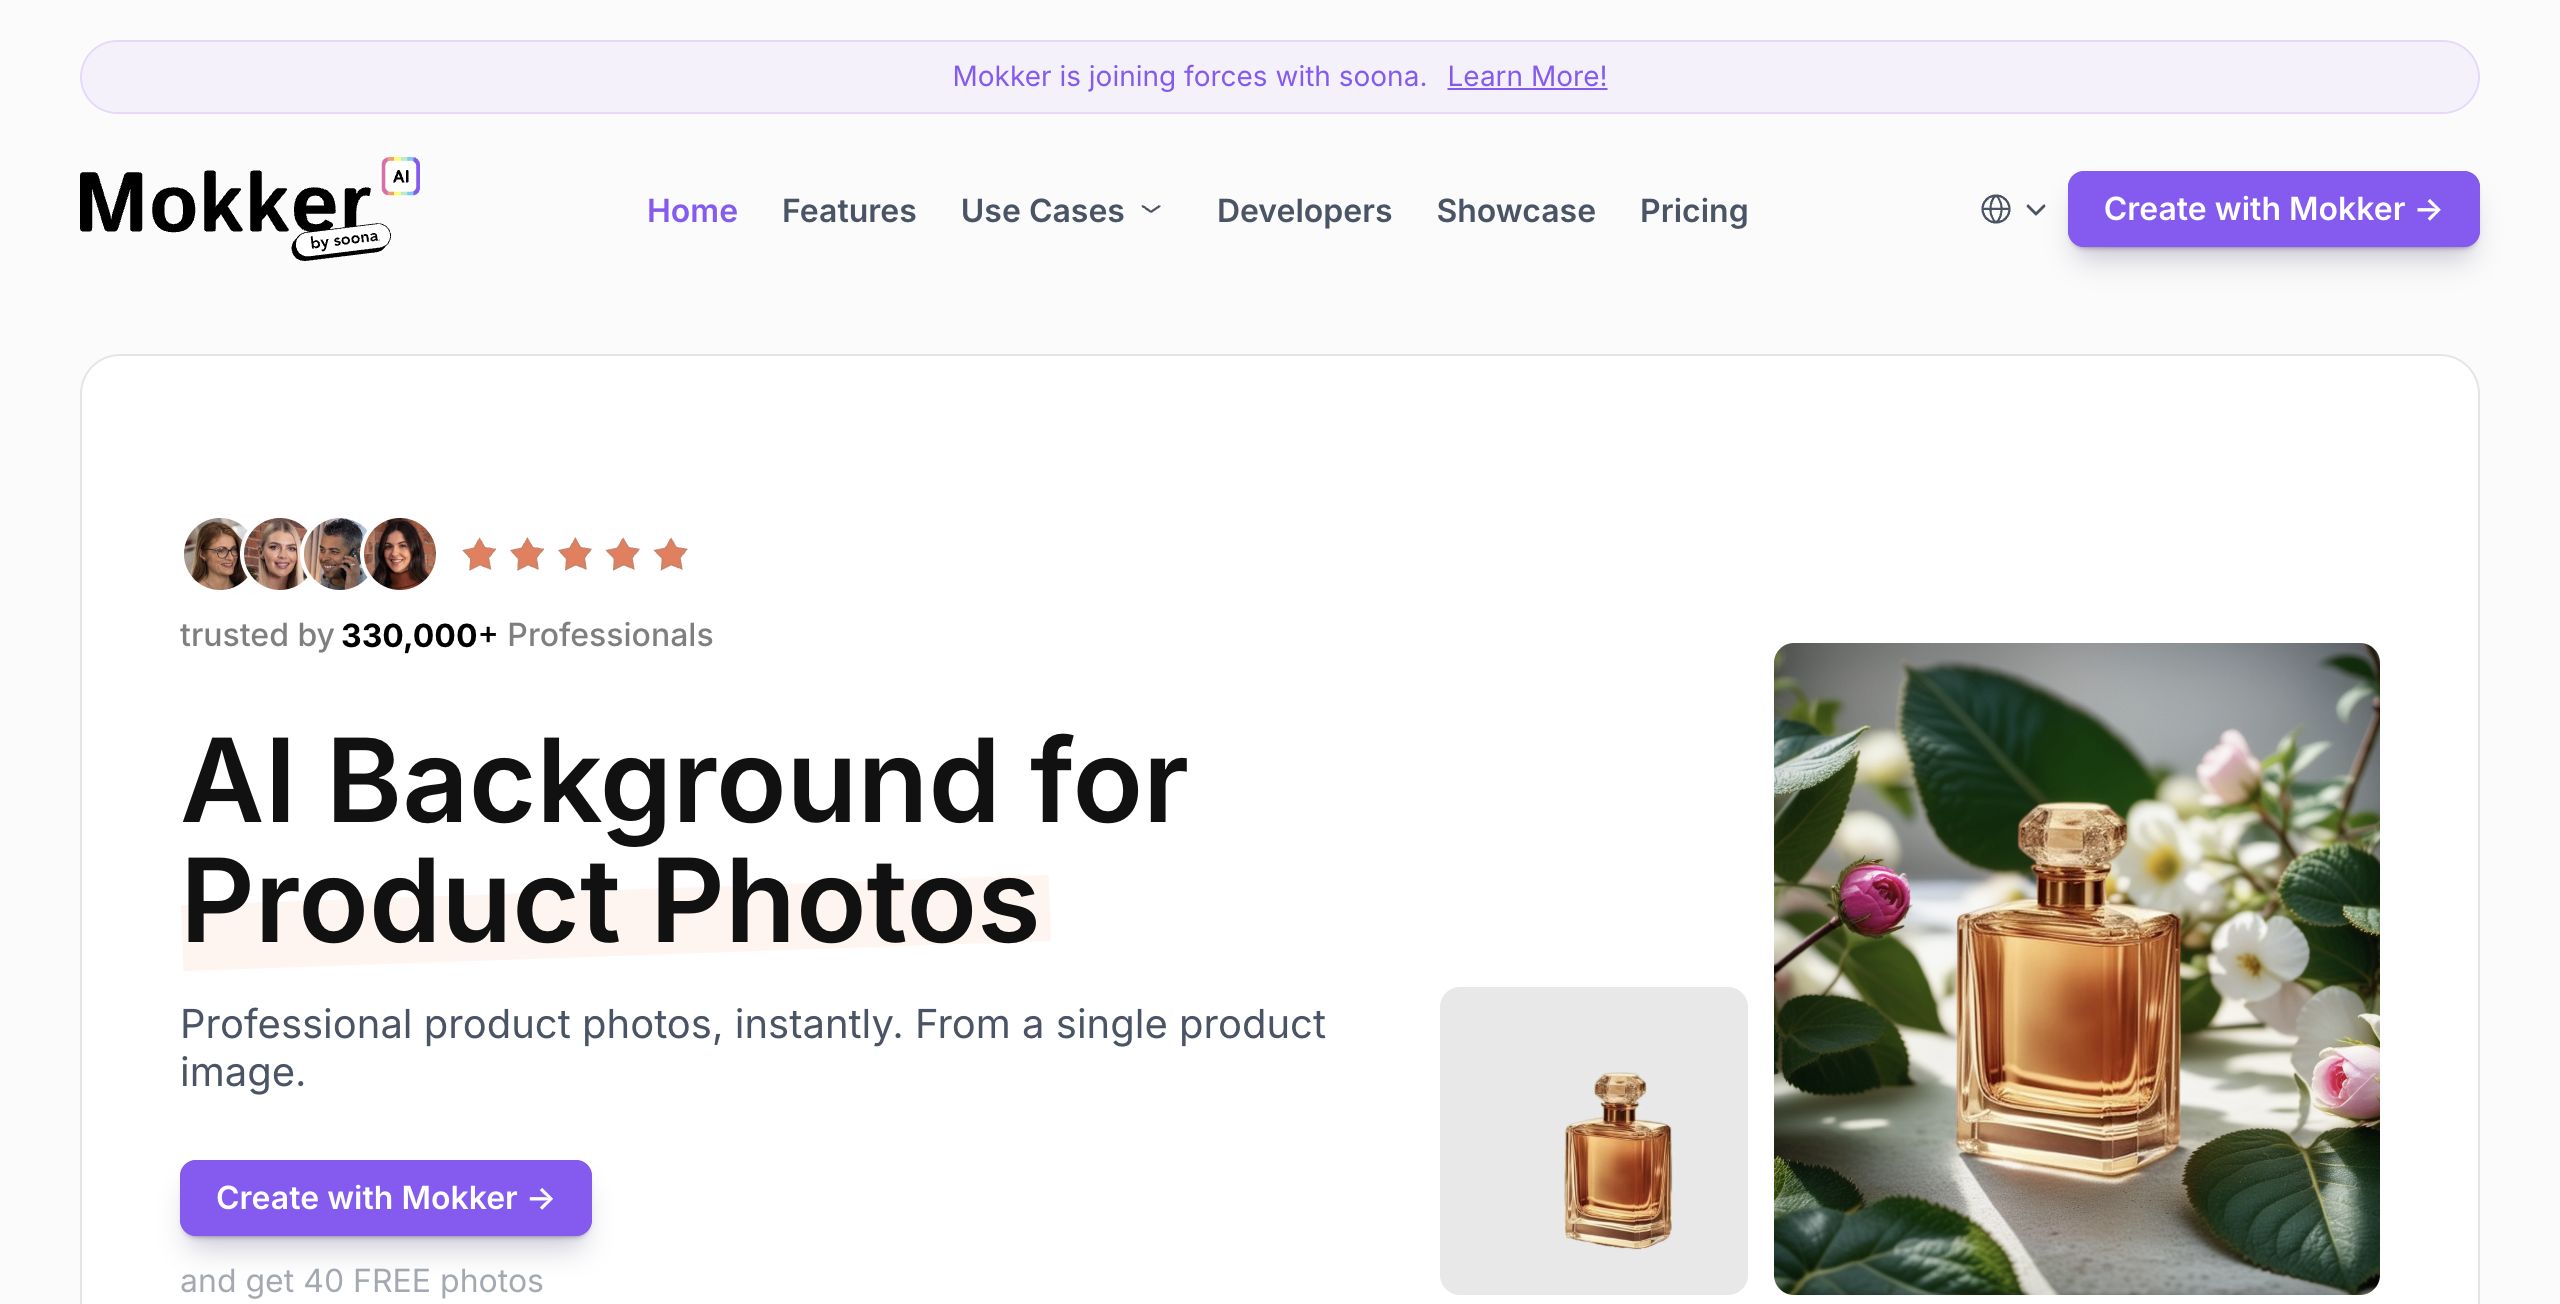This screenshot has height=1304, width=2560.
Task: Click the plain perfume bottle thumbnail
Action: (1594, 1140)
